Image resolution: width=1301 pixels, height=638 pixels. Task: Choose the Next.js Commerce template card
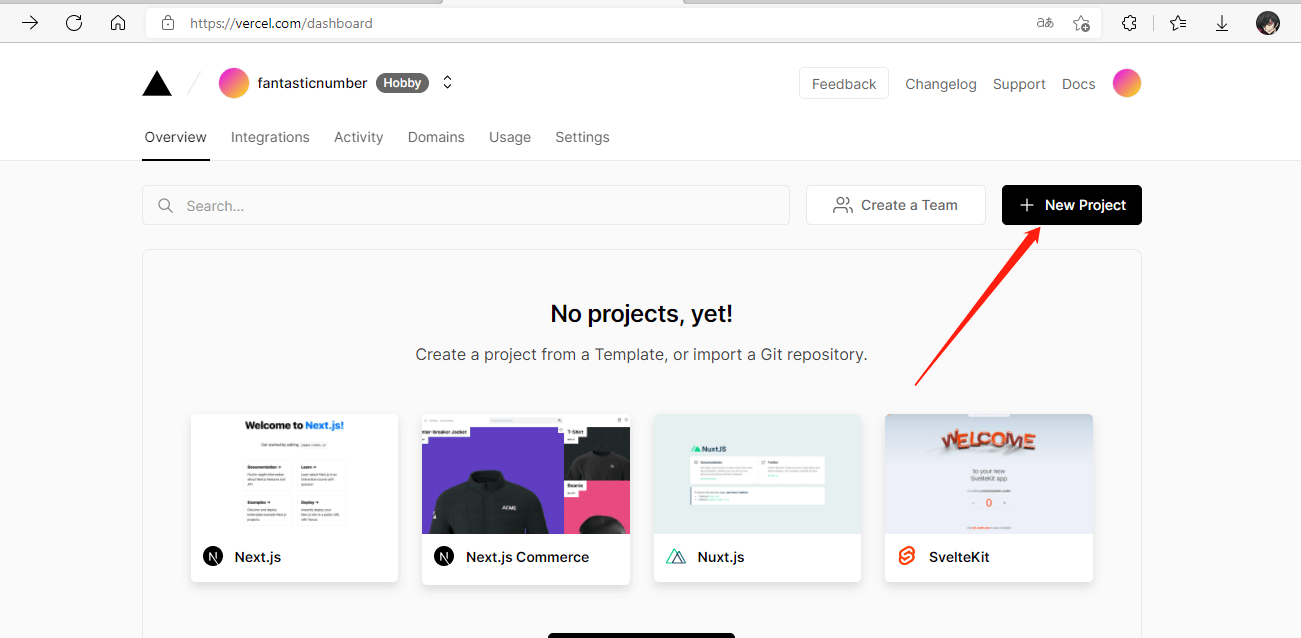pyautogui.click(x=526, y=498)
